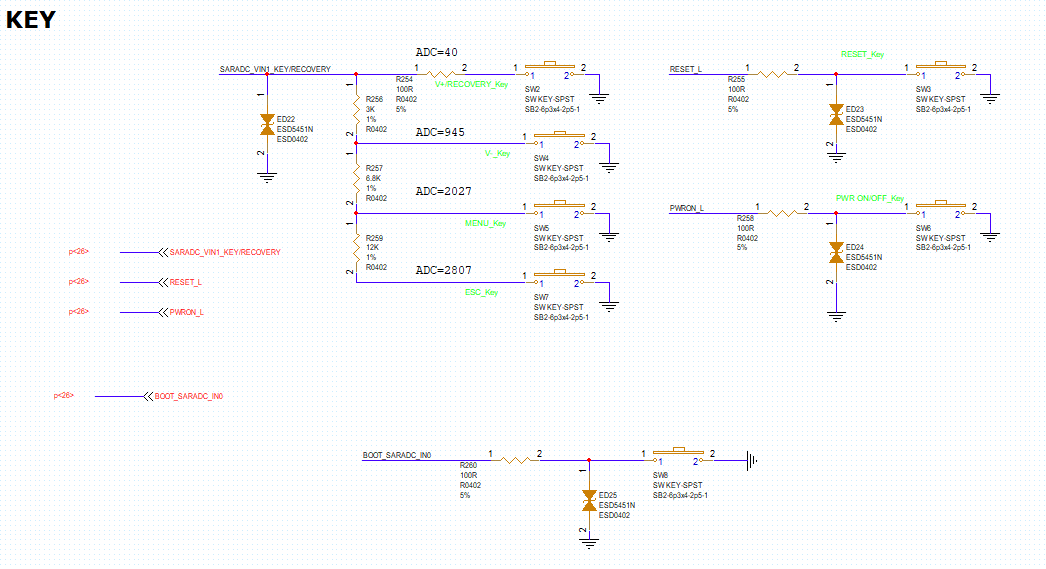Click the ground symbol below ED24
Image resolution: width=1046 pixels, height=569 pixels.
[x=836, y=316]
